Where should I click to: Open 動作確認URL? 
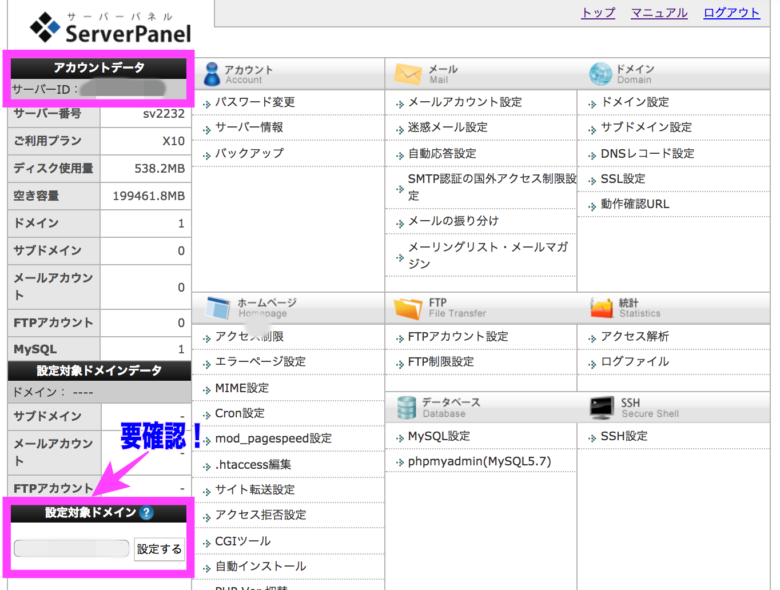[x=635, y=204]
